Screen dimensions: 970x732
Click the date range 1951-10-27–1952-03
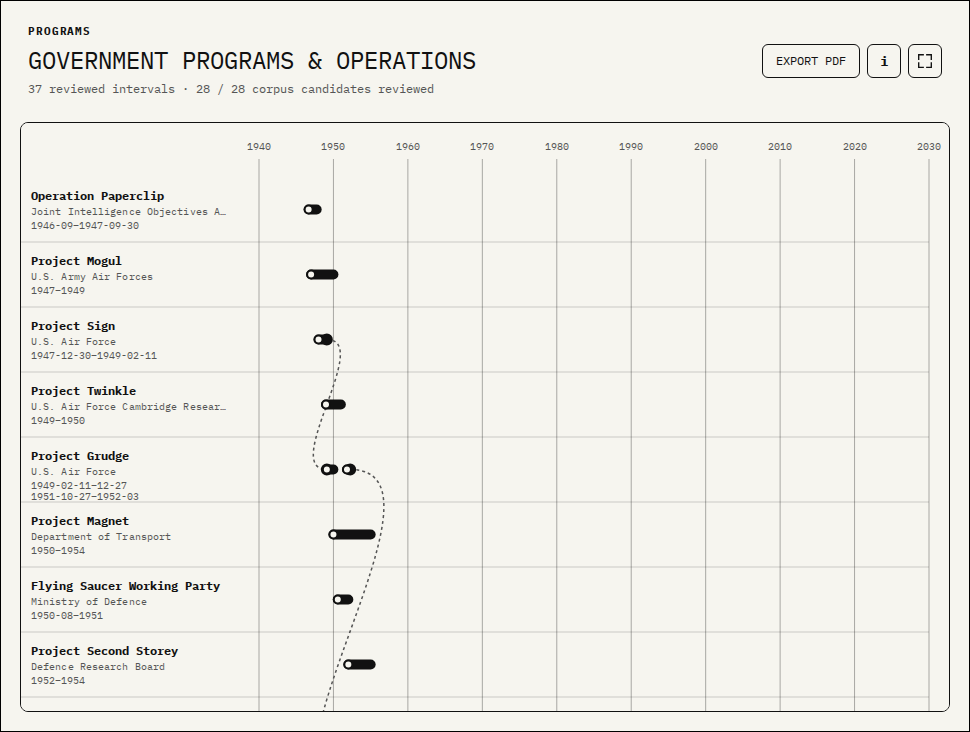pos(85,496)
